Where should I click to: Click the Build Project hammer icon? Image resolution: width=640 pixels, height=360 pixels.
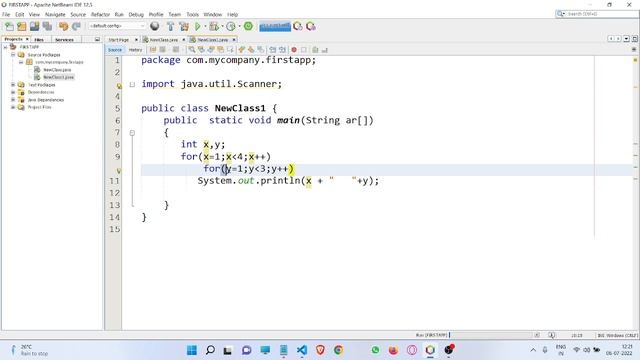(x=171, y=27)
